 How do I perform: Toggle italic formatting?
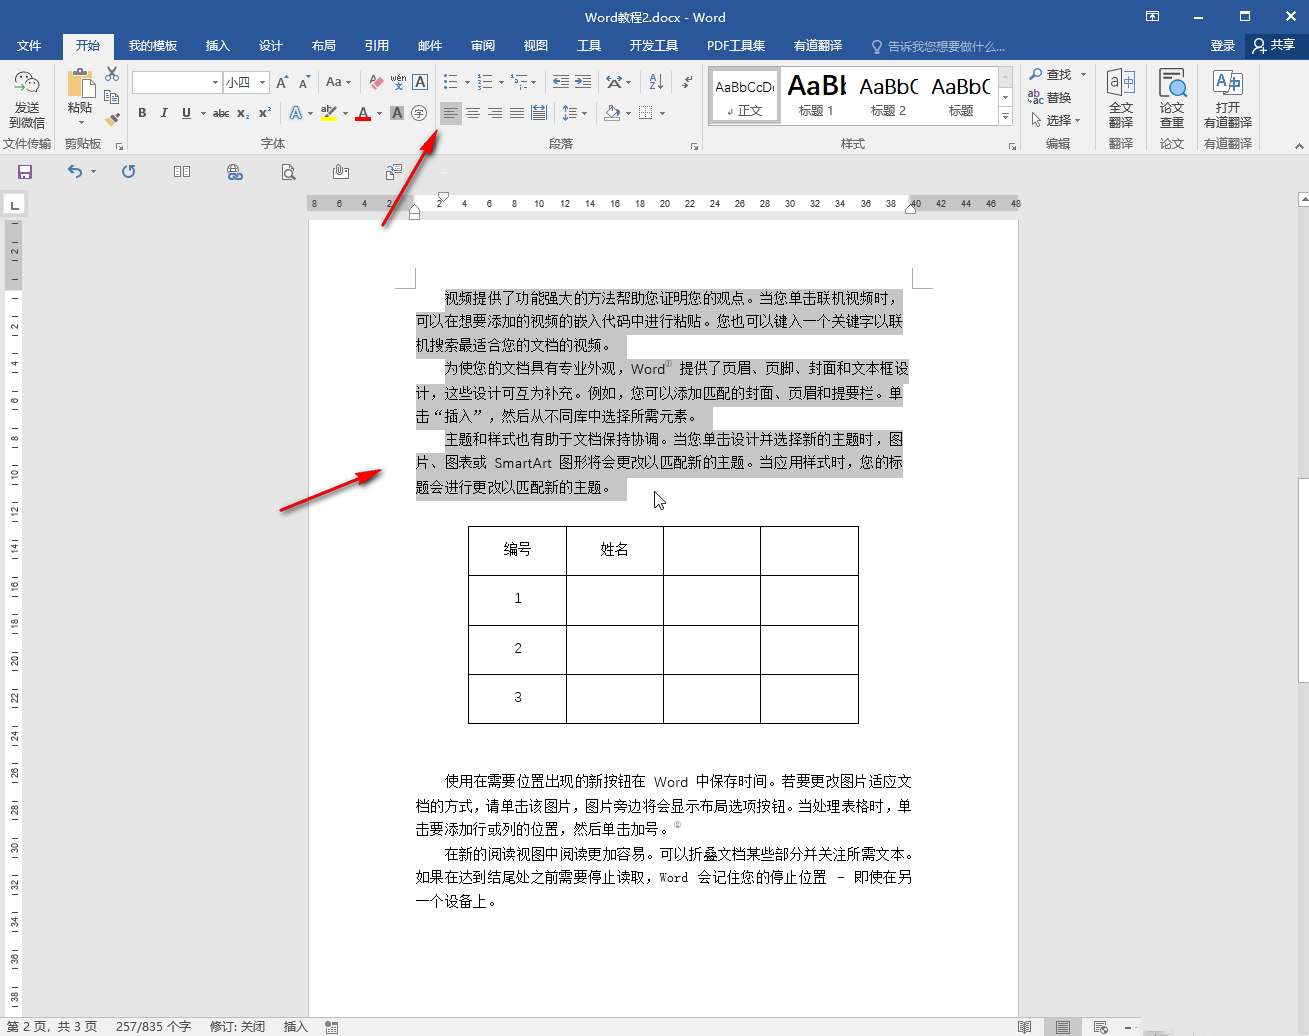(164, 113)
